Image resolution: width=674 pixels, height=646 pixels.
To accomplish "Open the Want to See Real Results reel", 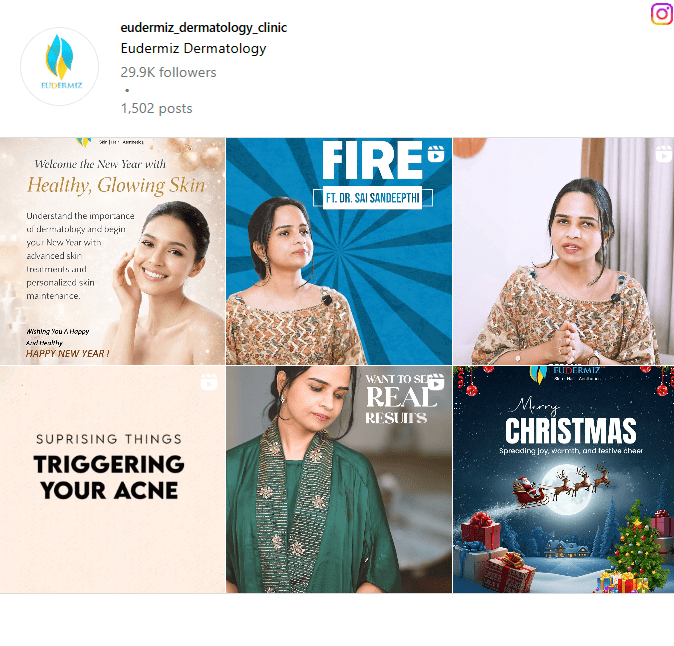I will point(339,479).
